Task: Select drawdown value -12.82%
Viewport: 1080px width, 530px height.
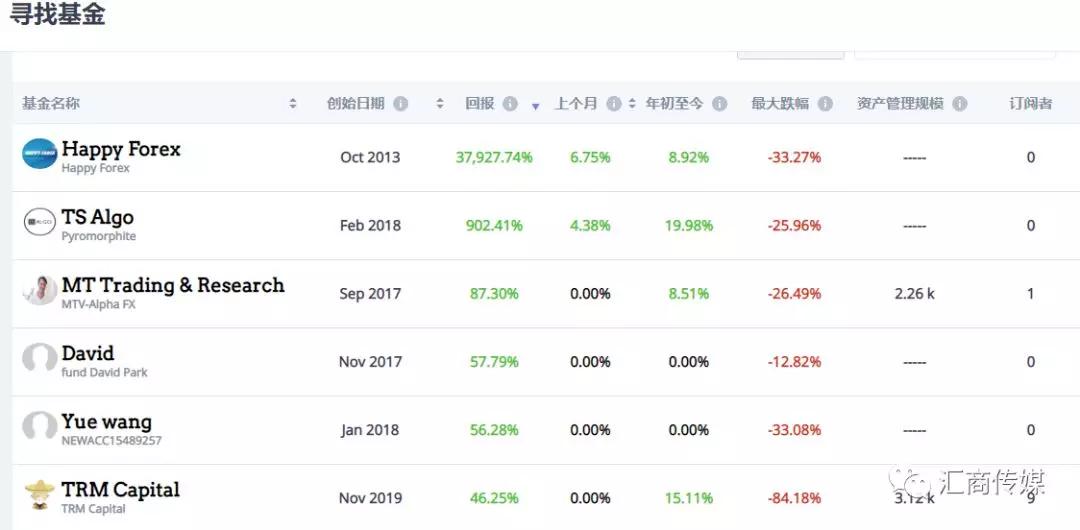Action: 794,362
